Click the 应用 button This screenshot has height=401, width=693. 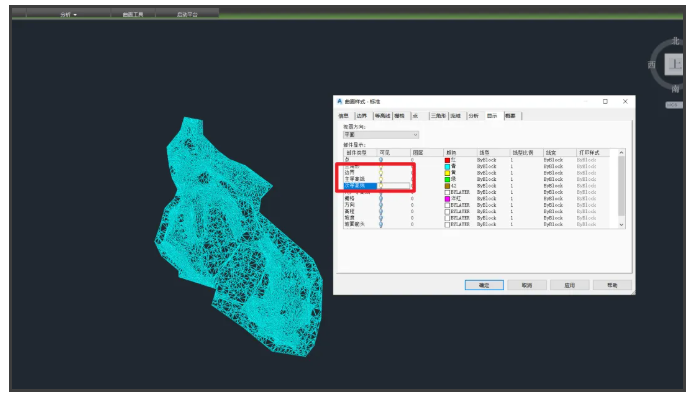[x=570, y=285]
